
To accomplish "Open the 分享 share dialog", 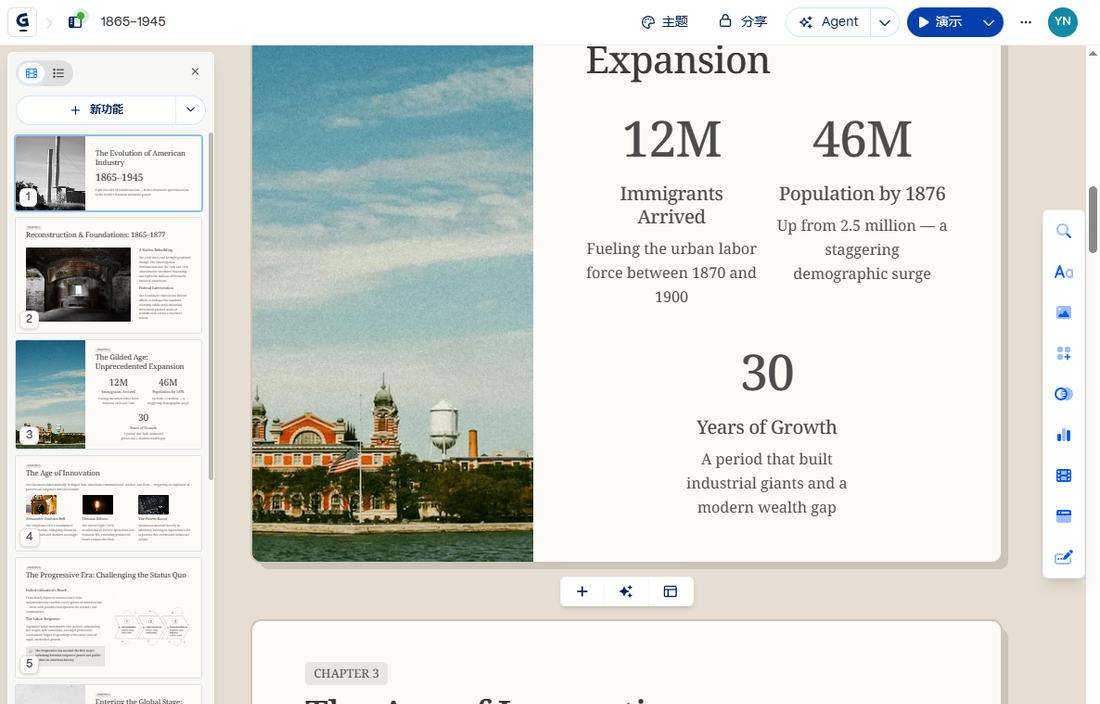I will click(744, 22).
